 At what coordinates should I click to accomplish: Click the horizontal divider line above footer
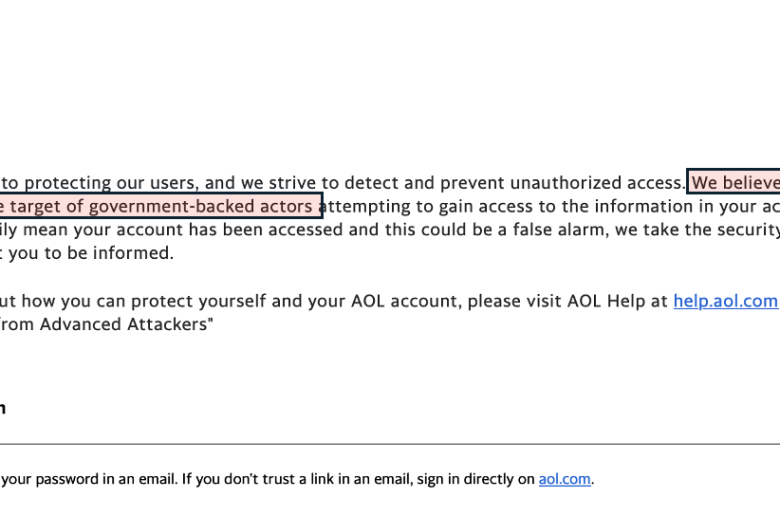(390, 444)
